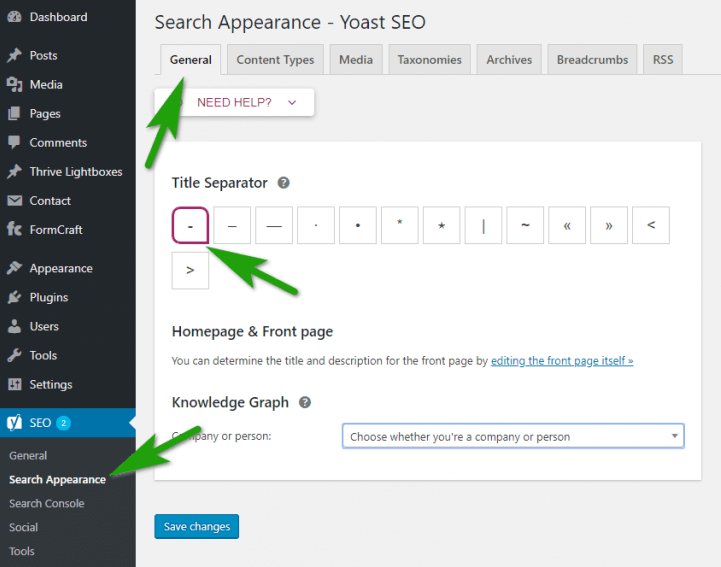This screenshot has width=721, height=567.
Task: Open the Settings menu label
Action: coord(51,385)
